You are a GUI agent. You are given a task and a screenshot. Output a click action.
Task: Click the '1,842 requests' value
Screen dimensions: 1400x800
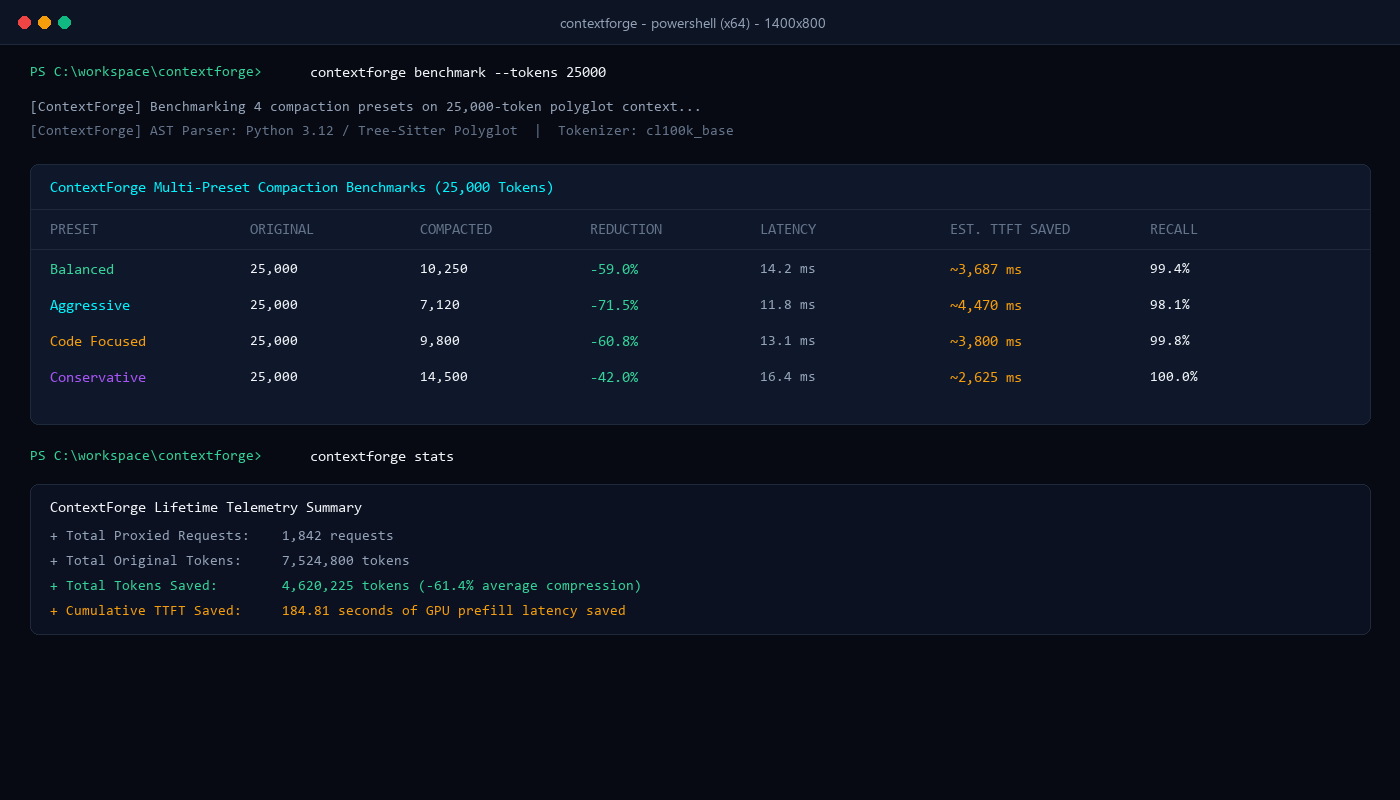(338, 536)
